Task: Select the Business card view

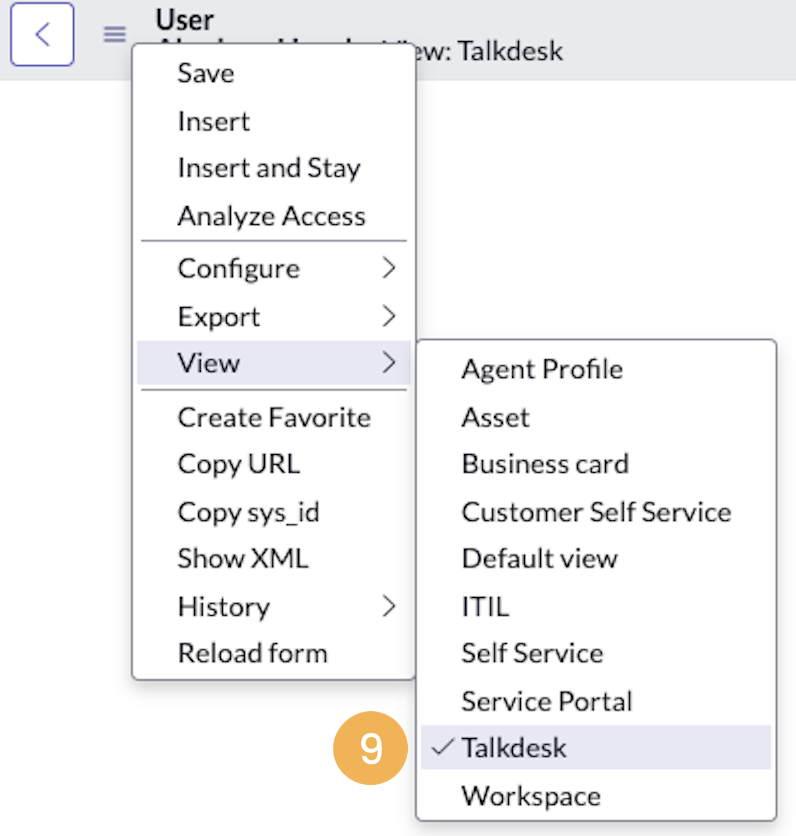Action: click(x=596, y=464)
